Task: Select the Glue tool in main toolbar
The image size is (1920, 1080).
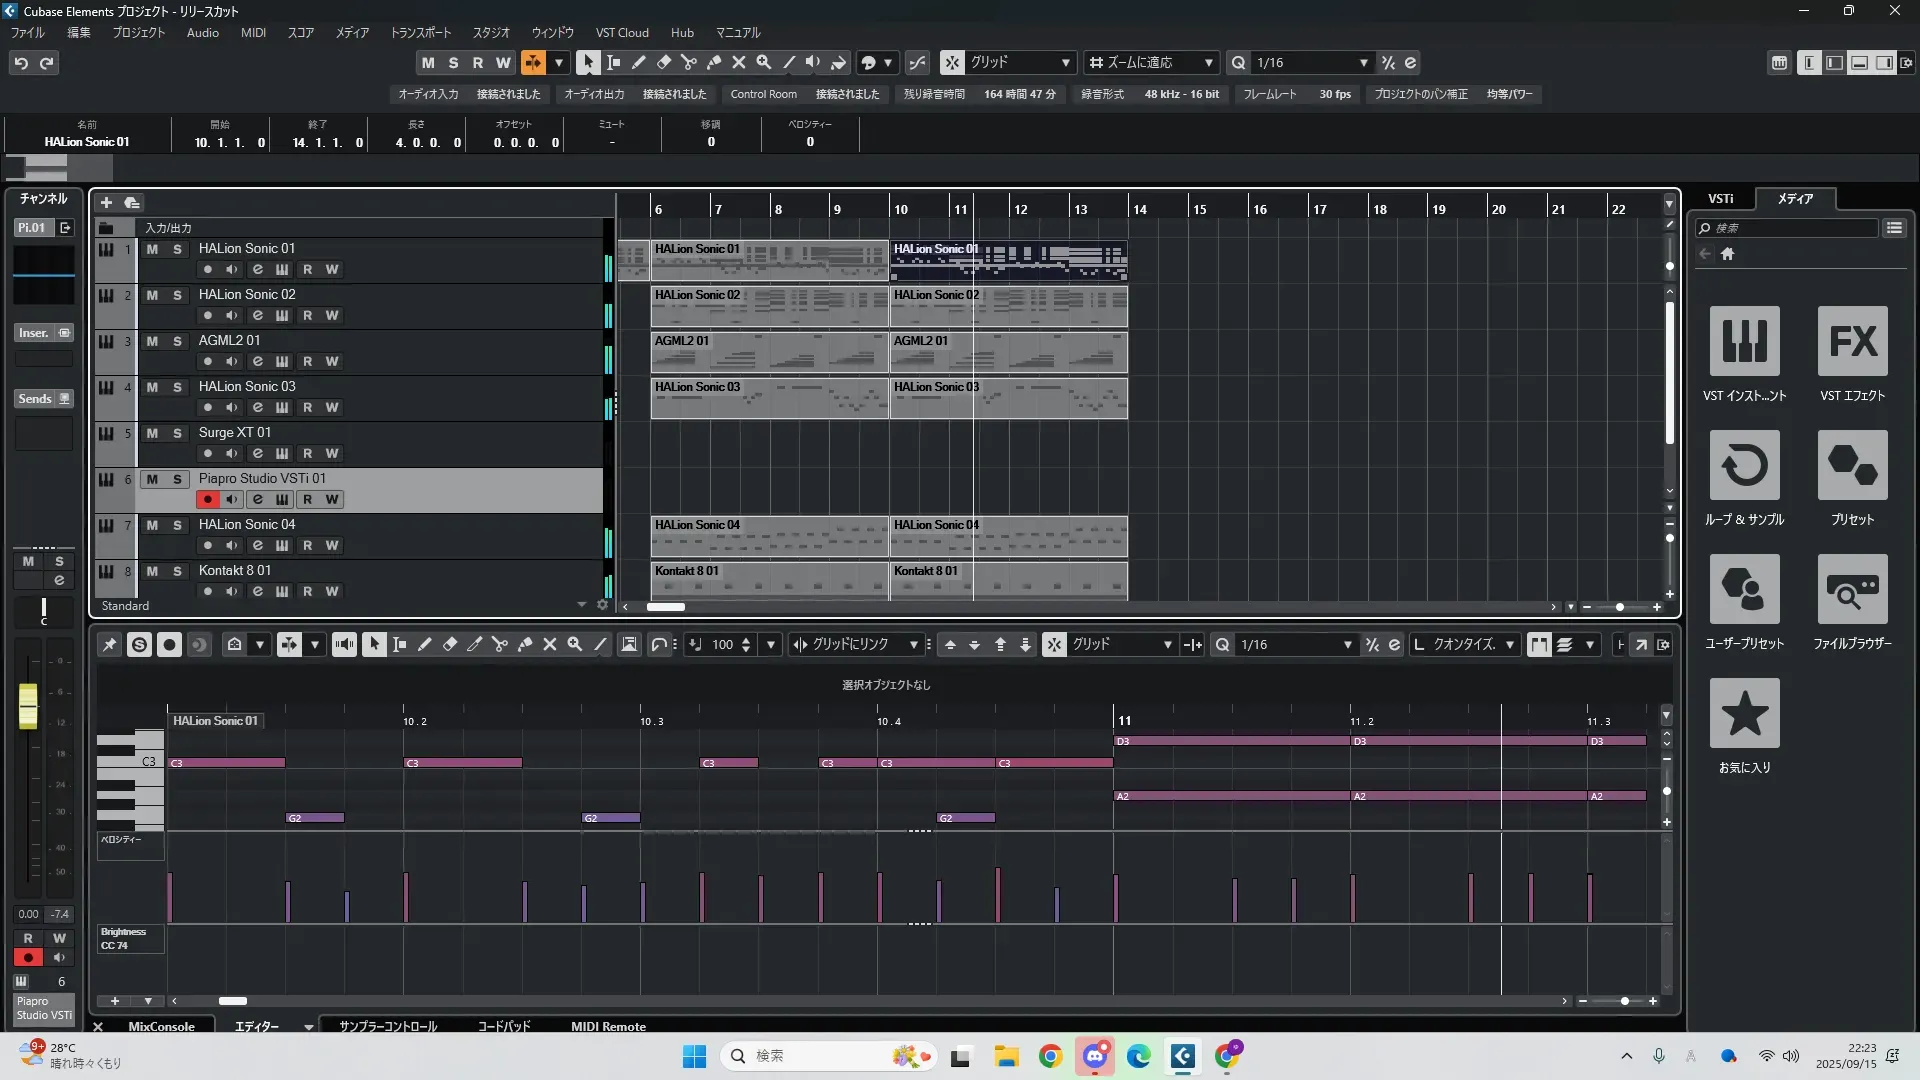Action: point(714,62)
